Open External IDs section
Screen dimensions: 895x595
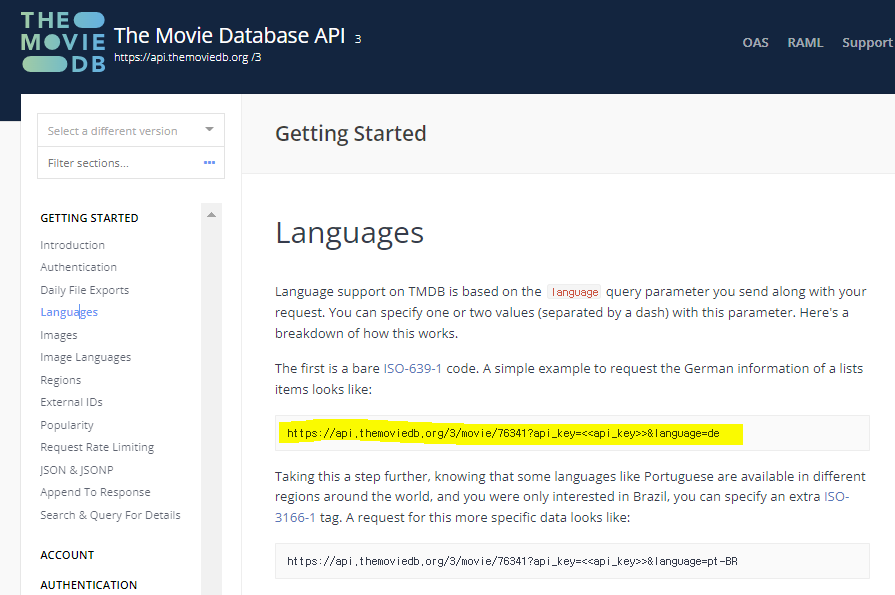[71, 402]
